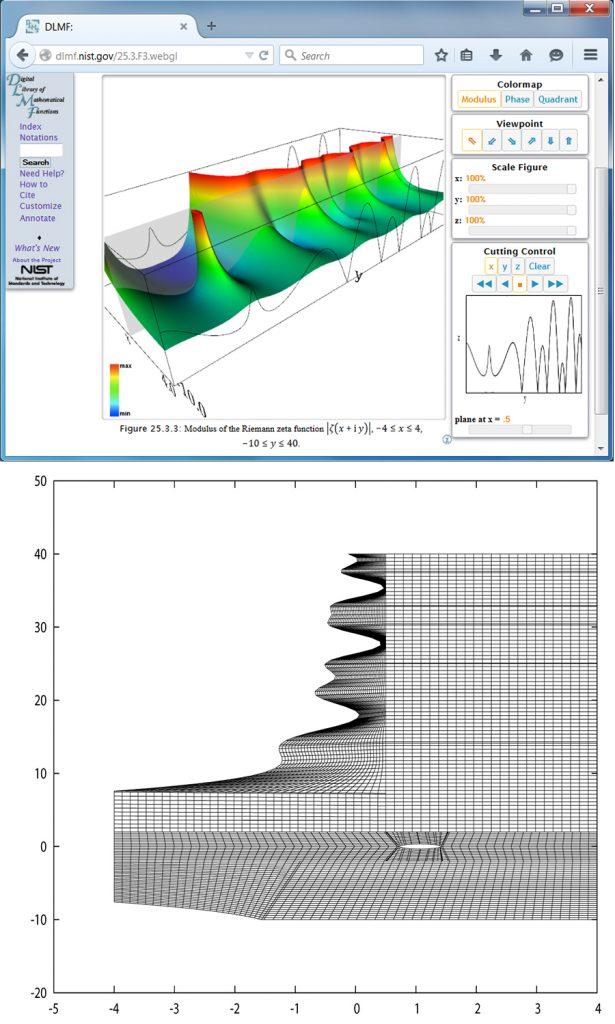
Task: Select the DLMF browser tab
Action: click(100, 25)
